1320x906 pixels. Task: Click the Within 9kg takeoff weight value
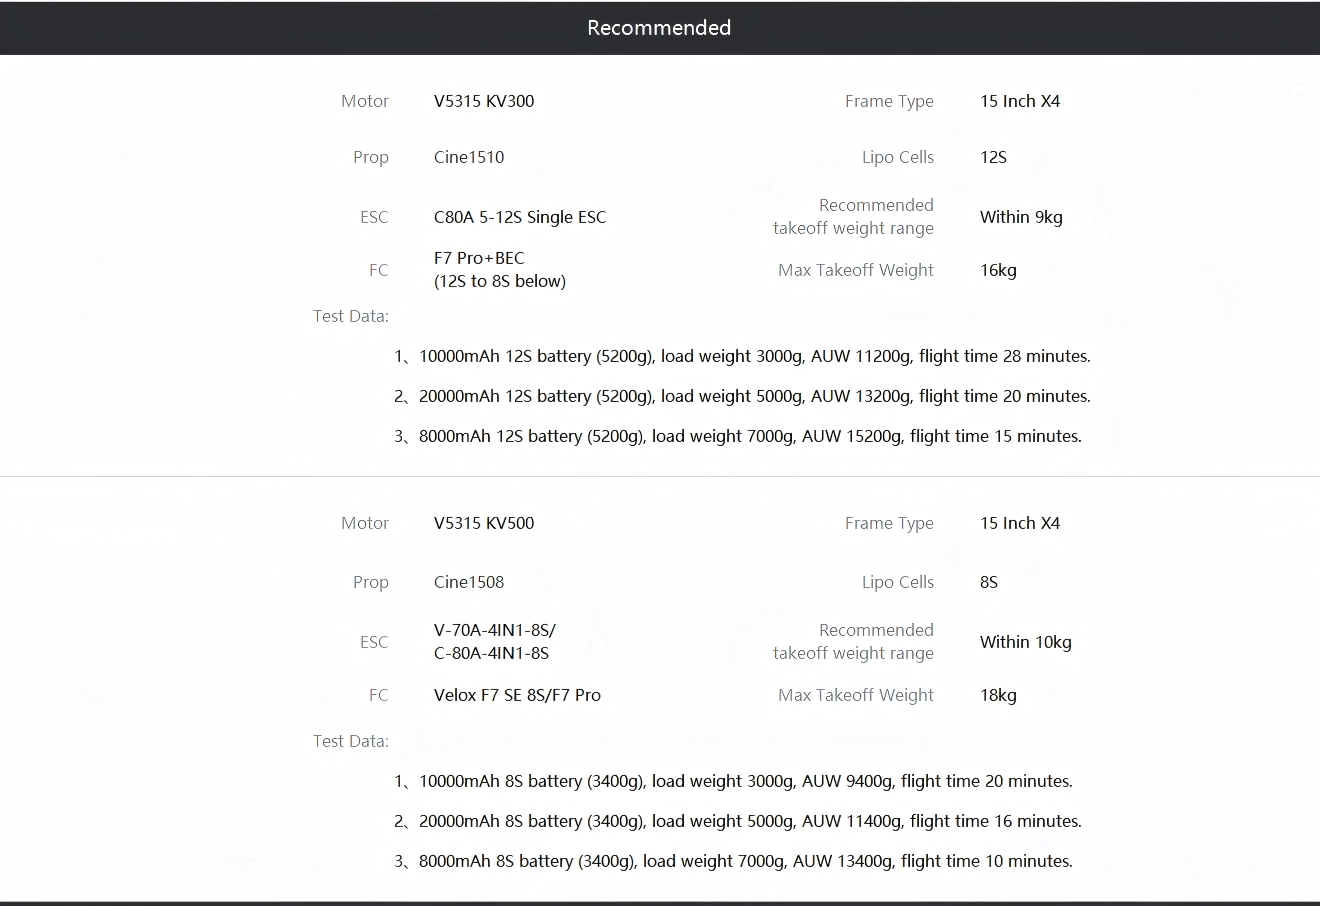pos(1021,217)
